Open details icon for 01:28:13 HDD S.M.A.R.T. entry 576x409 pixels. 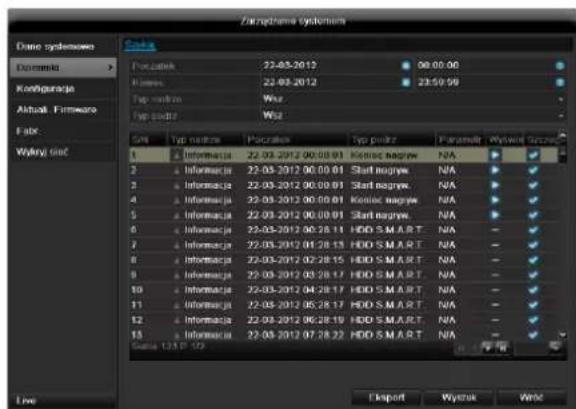[533, 245]
